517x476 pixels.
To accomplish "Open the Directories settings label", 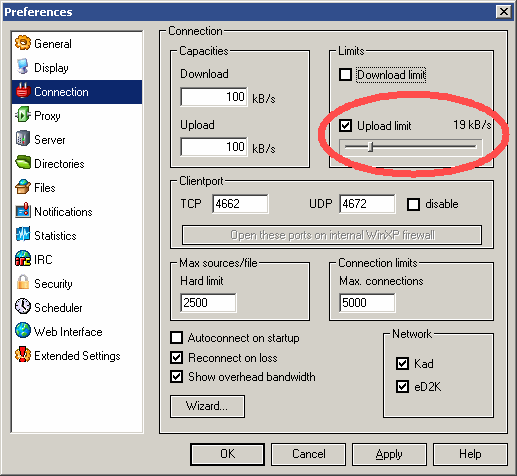I will 59,164.
